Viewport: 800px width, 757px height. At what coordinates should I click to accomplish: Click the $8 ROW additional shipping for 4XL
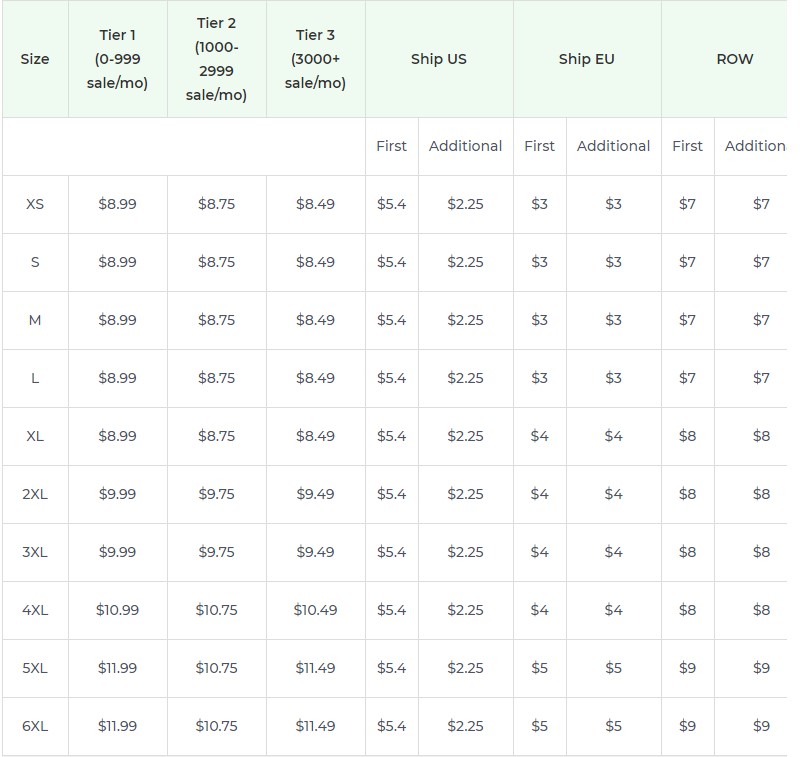click(761, 611)
